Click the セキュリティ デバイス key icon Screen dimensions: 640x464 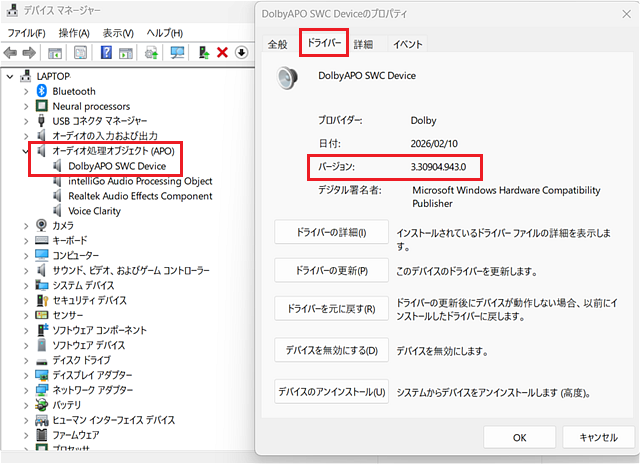42,300
